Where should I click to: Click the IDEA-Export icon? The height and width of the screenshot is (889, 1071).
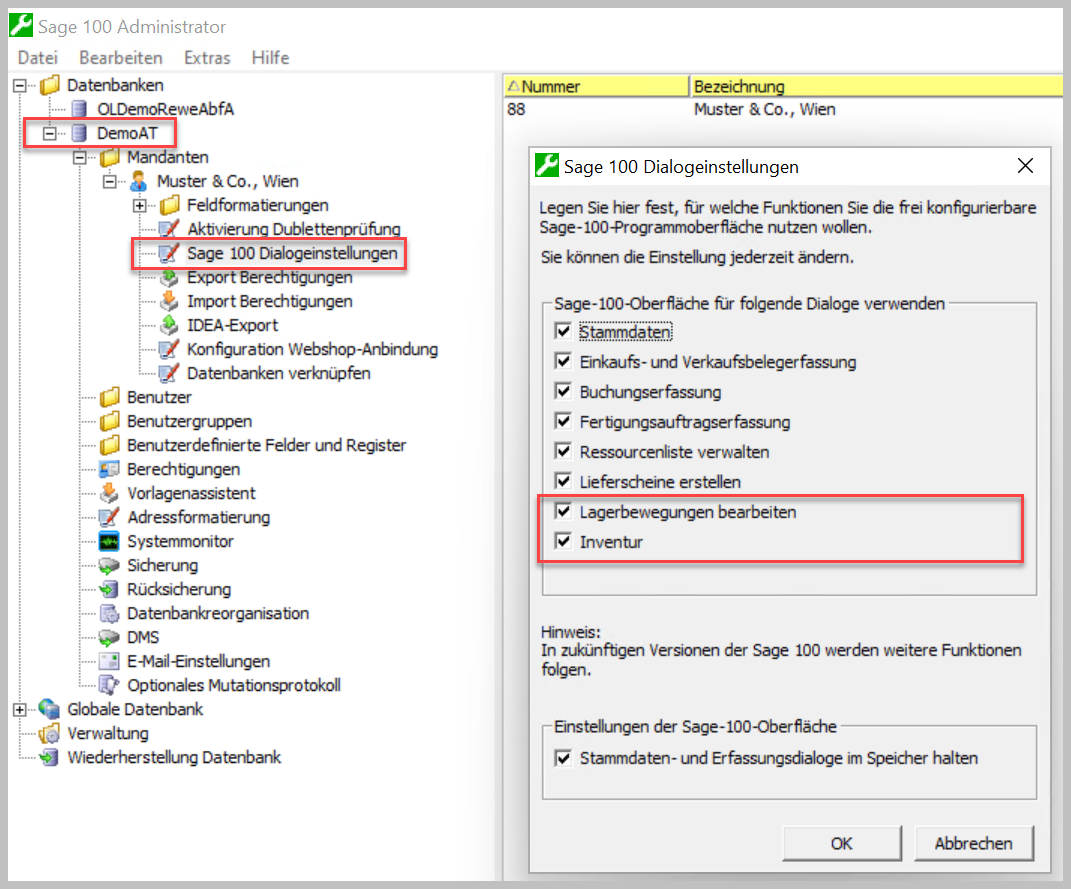(x=169, y=325)
